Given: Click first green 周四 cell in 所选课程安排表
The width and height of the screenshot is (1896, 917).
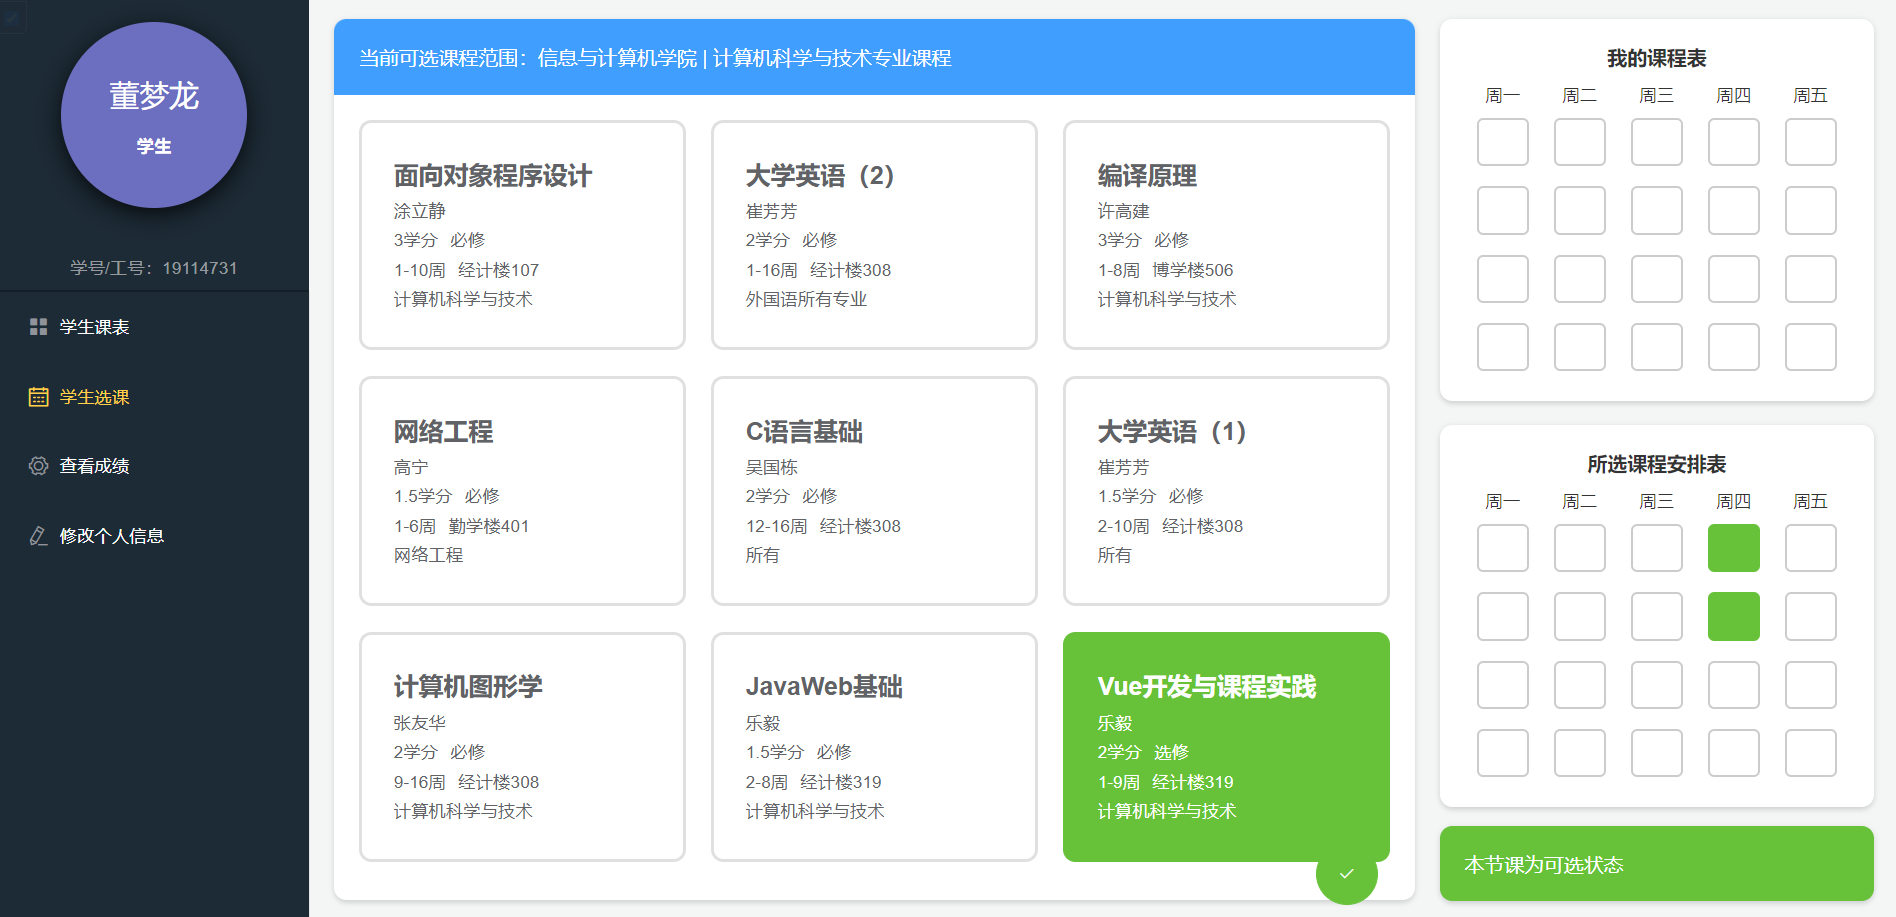Looking at the screenshot, I should click(x=1733, y=548).
